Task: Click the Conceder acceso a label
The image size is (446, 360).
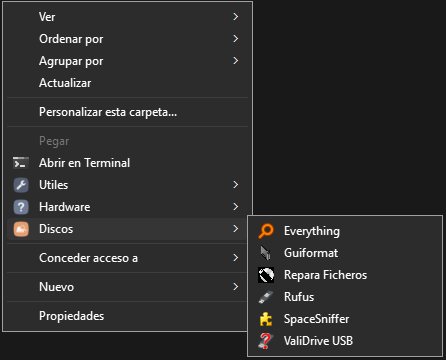Action: click(88, 258)
